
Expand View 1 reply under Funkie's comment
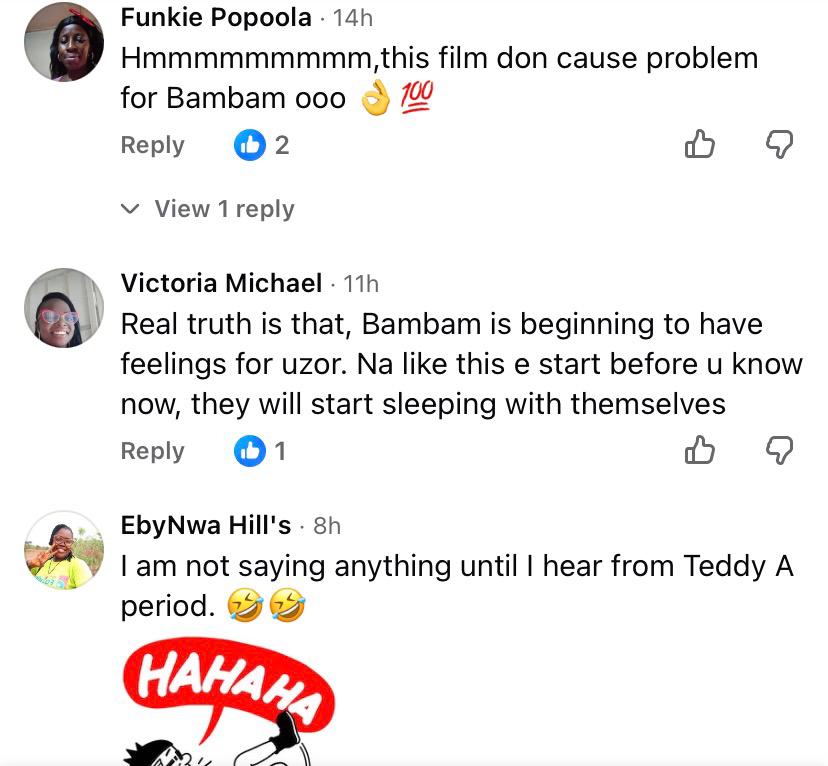coord(224,209)
